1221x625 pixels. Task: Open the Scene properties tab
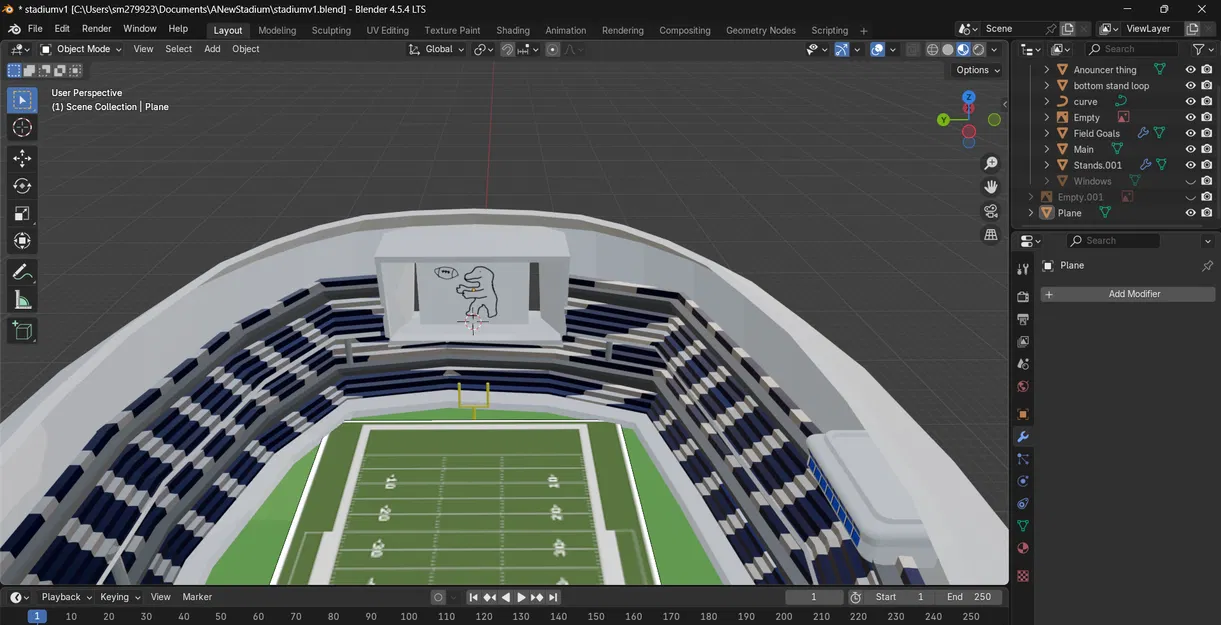1023,364
